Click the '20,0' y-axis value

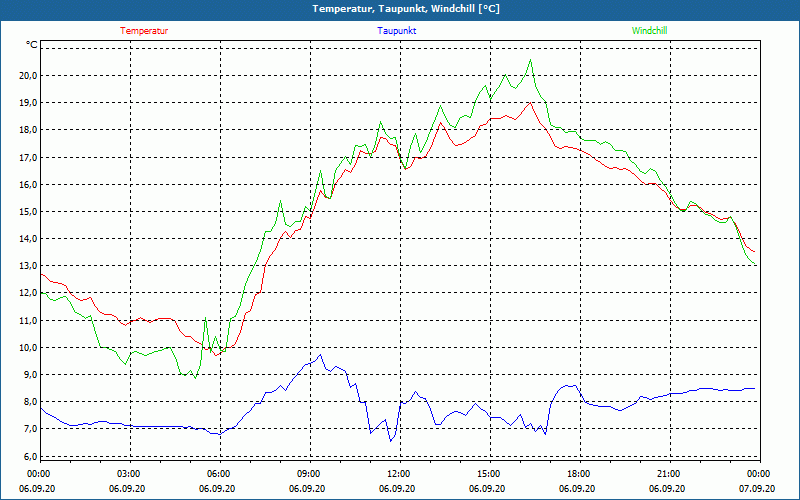(x=29, y=76)
